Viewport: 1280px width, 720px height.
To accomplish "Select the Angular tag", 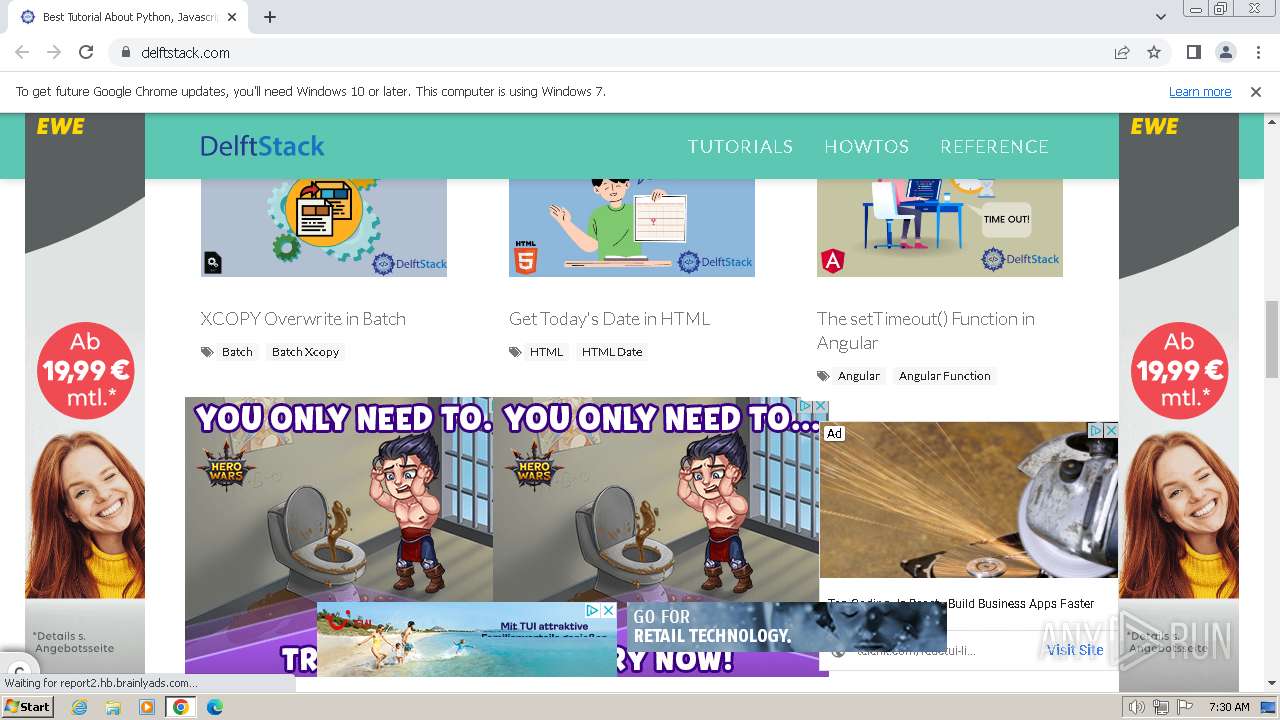I will click(x=859, y=376).
